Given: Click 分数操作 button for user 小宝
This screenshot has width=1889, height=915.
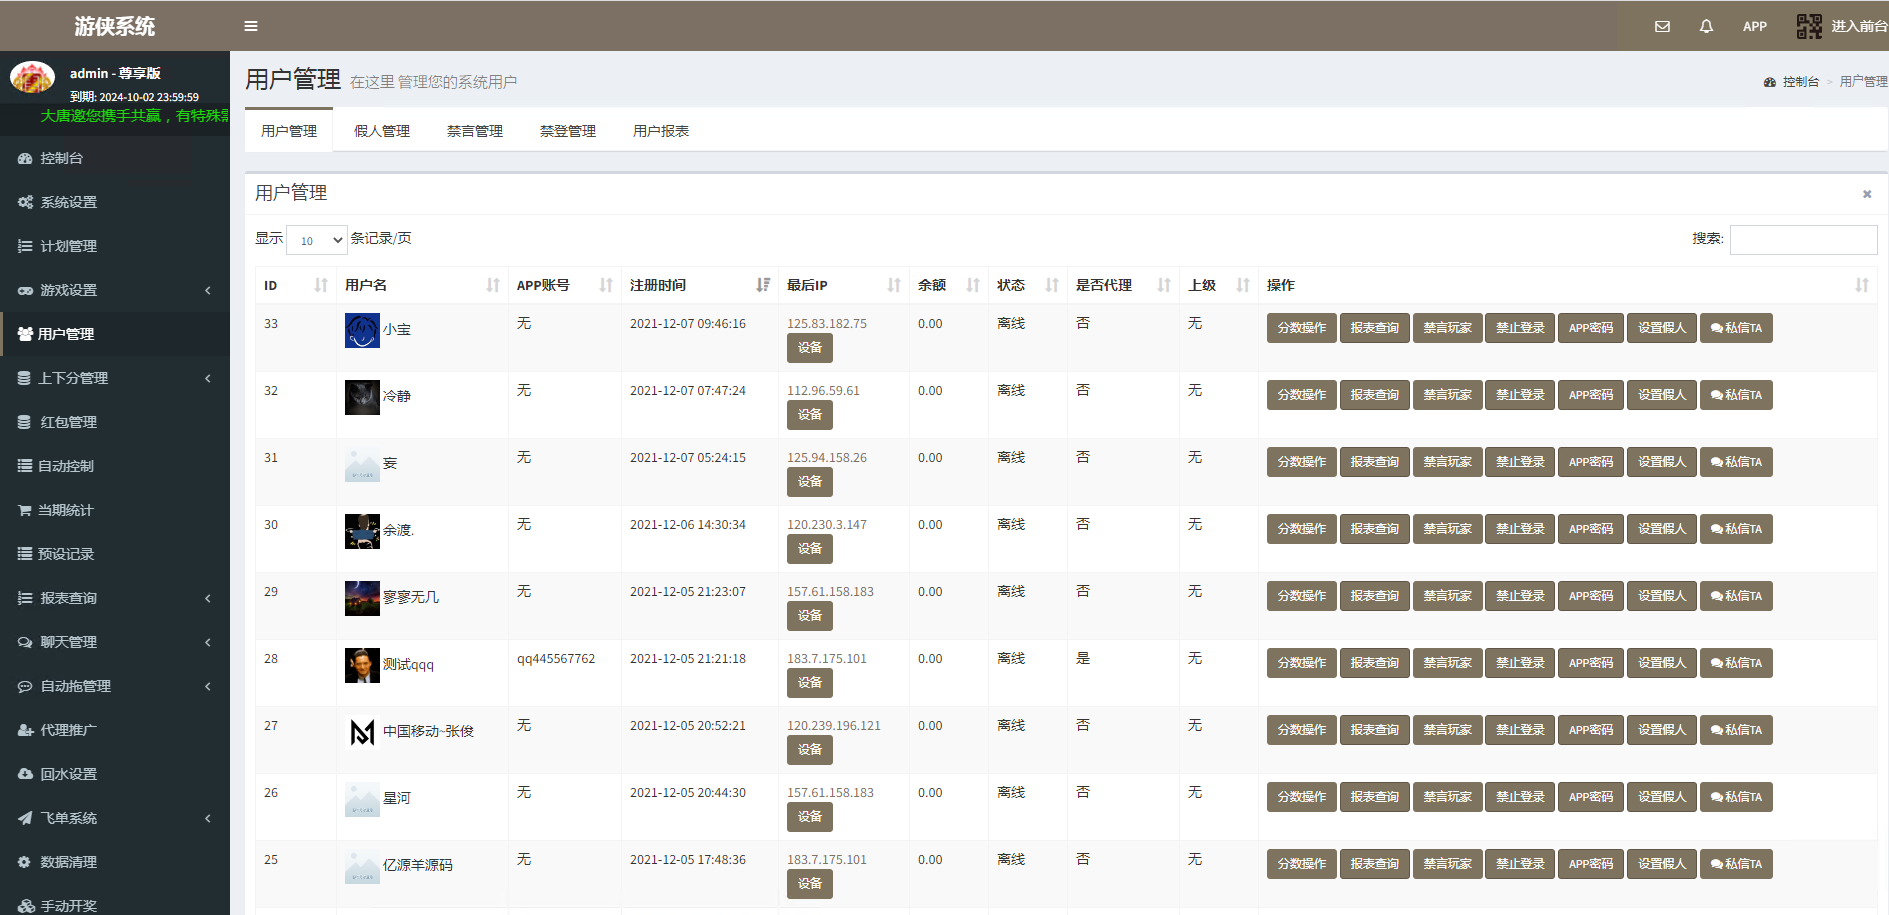Looking at the screenshot, I should pyautogui.click(x=1301, y=328).
